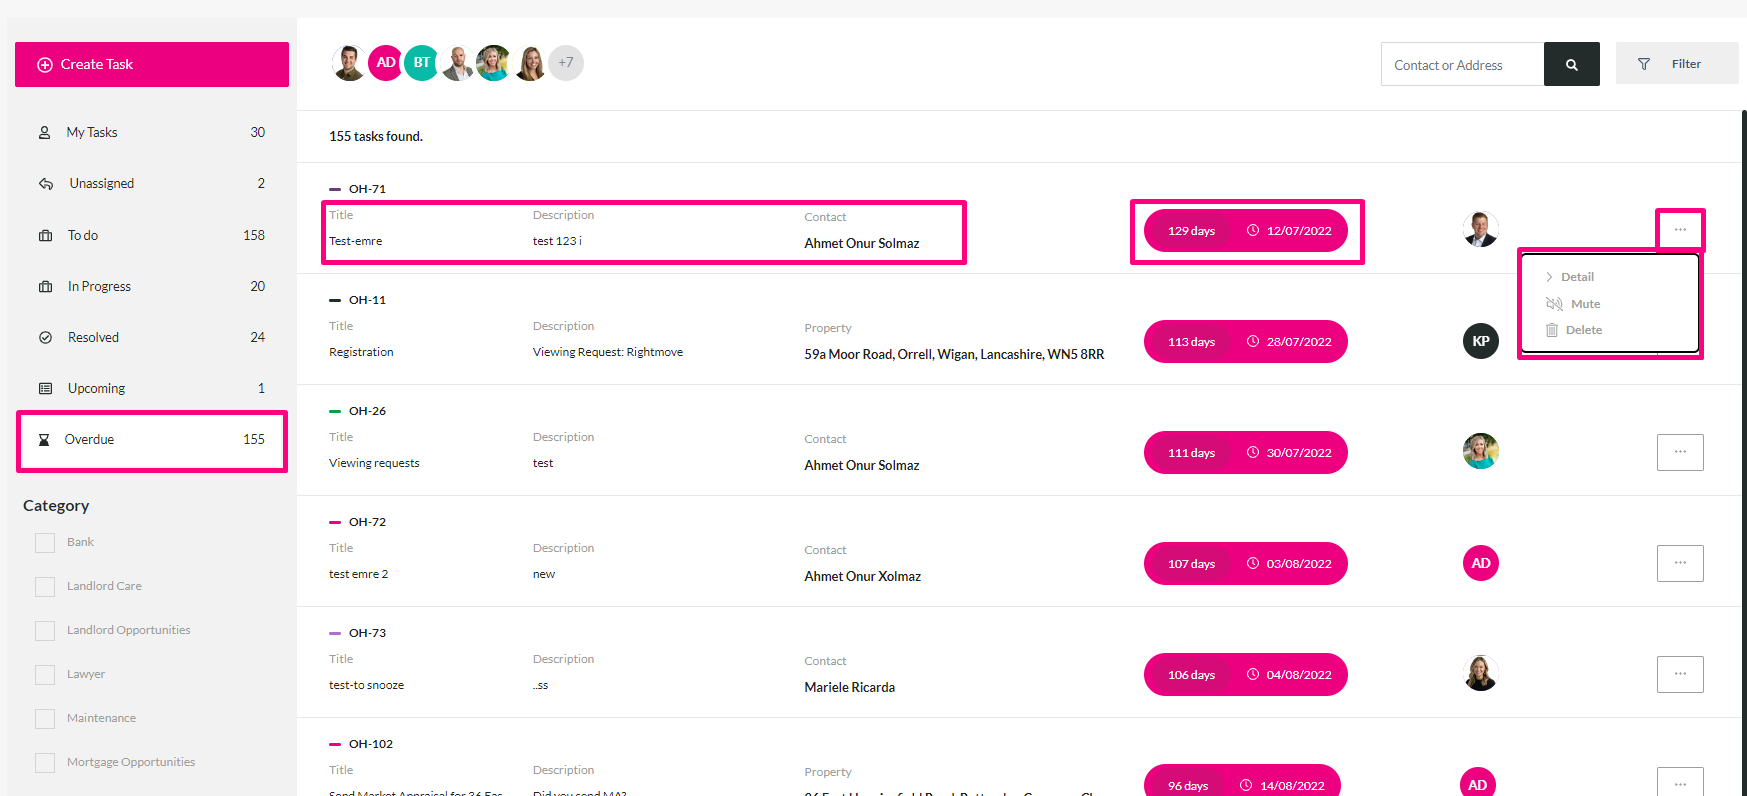Click the funnel icon on Filter
The height and width of the screenshot is (796, 1747).
1644,64
